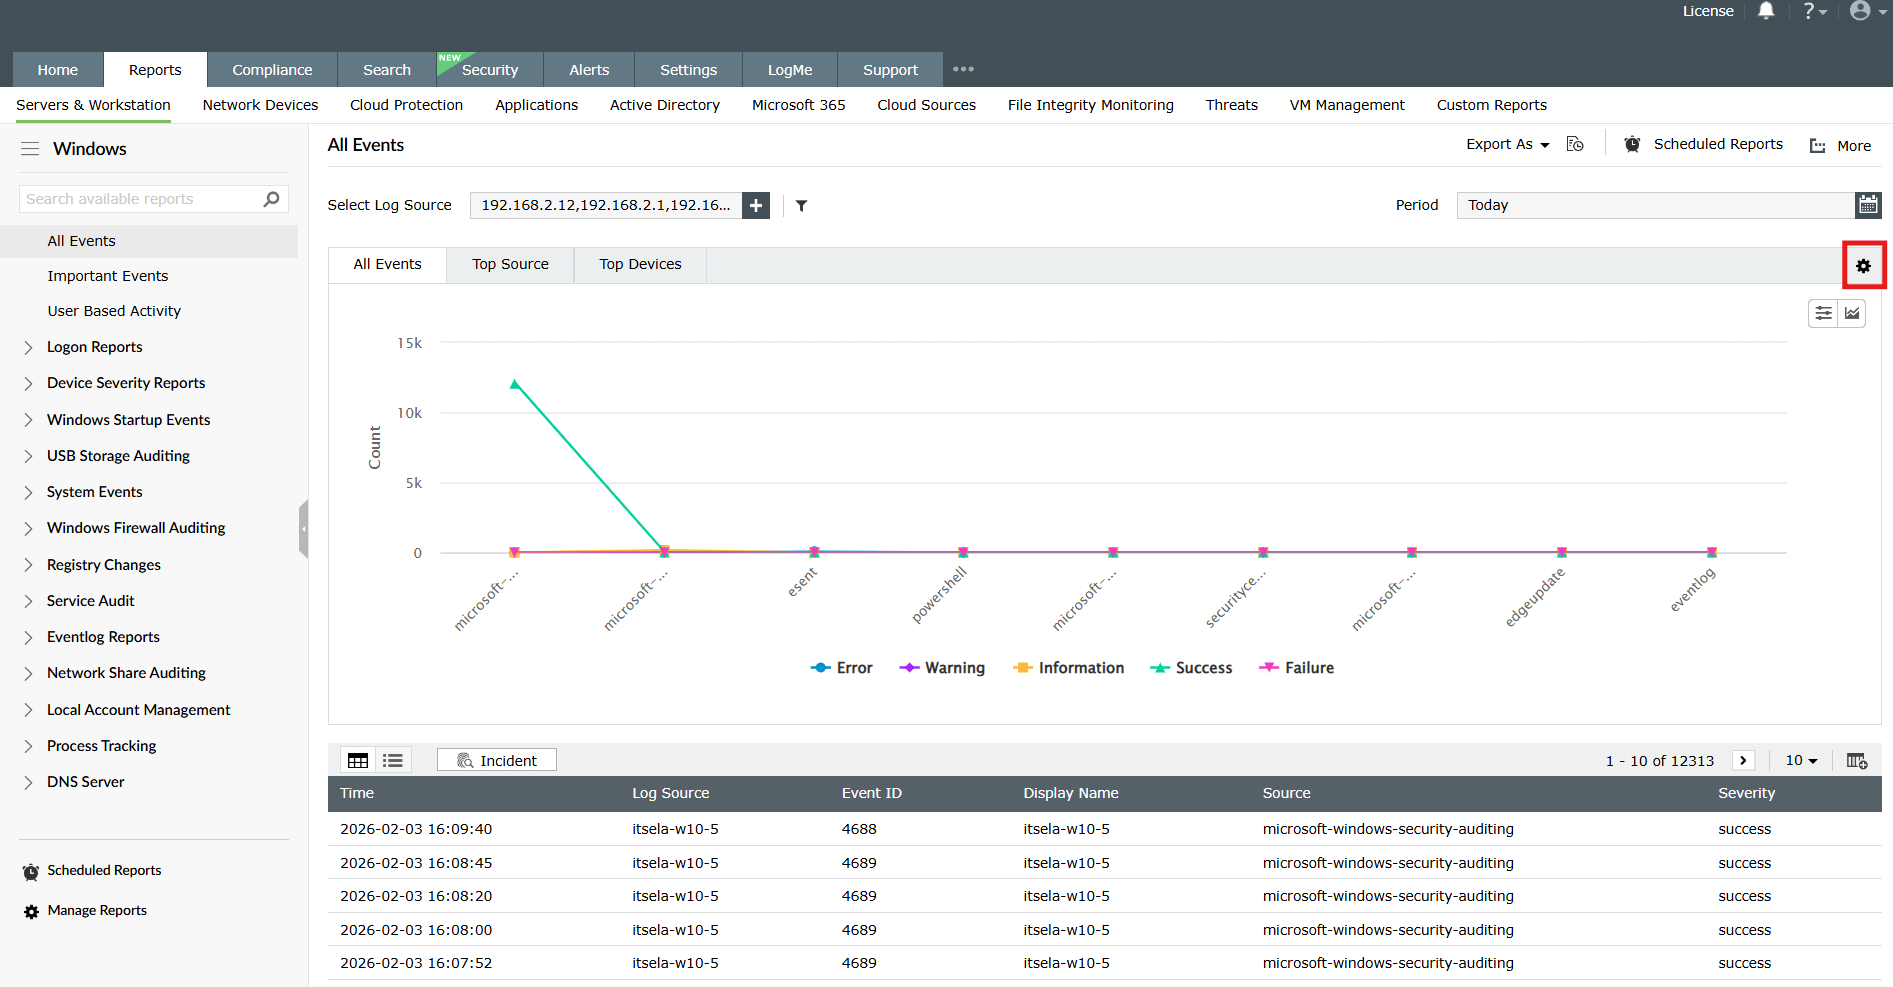Switch to table grid view

click(358, 761)
